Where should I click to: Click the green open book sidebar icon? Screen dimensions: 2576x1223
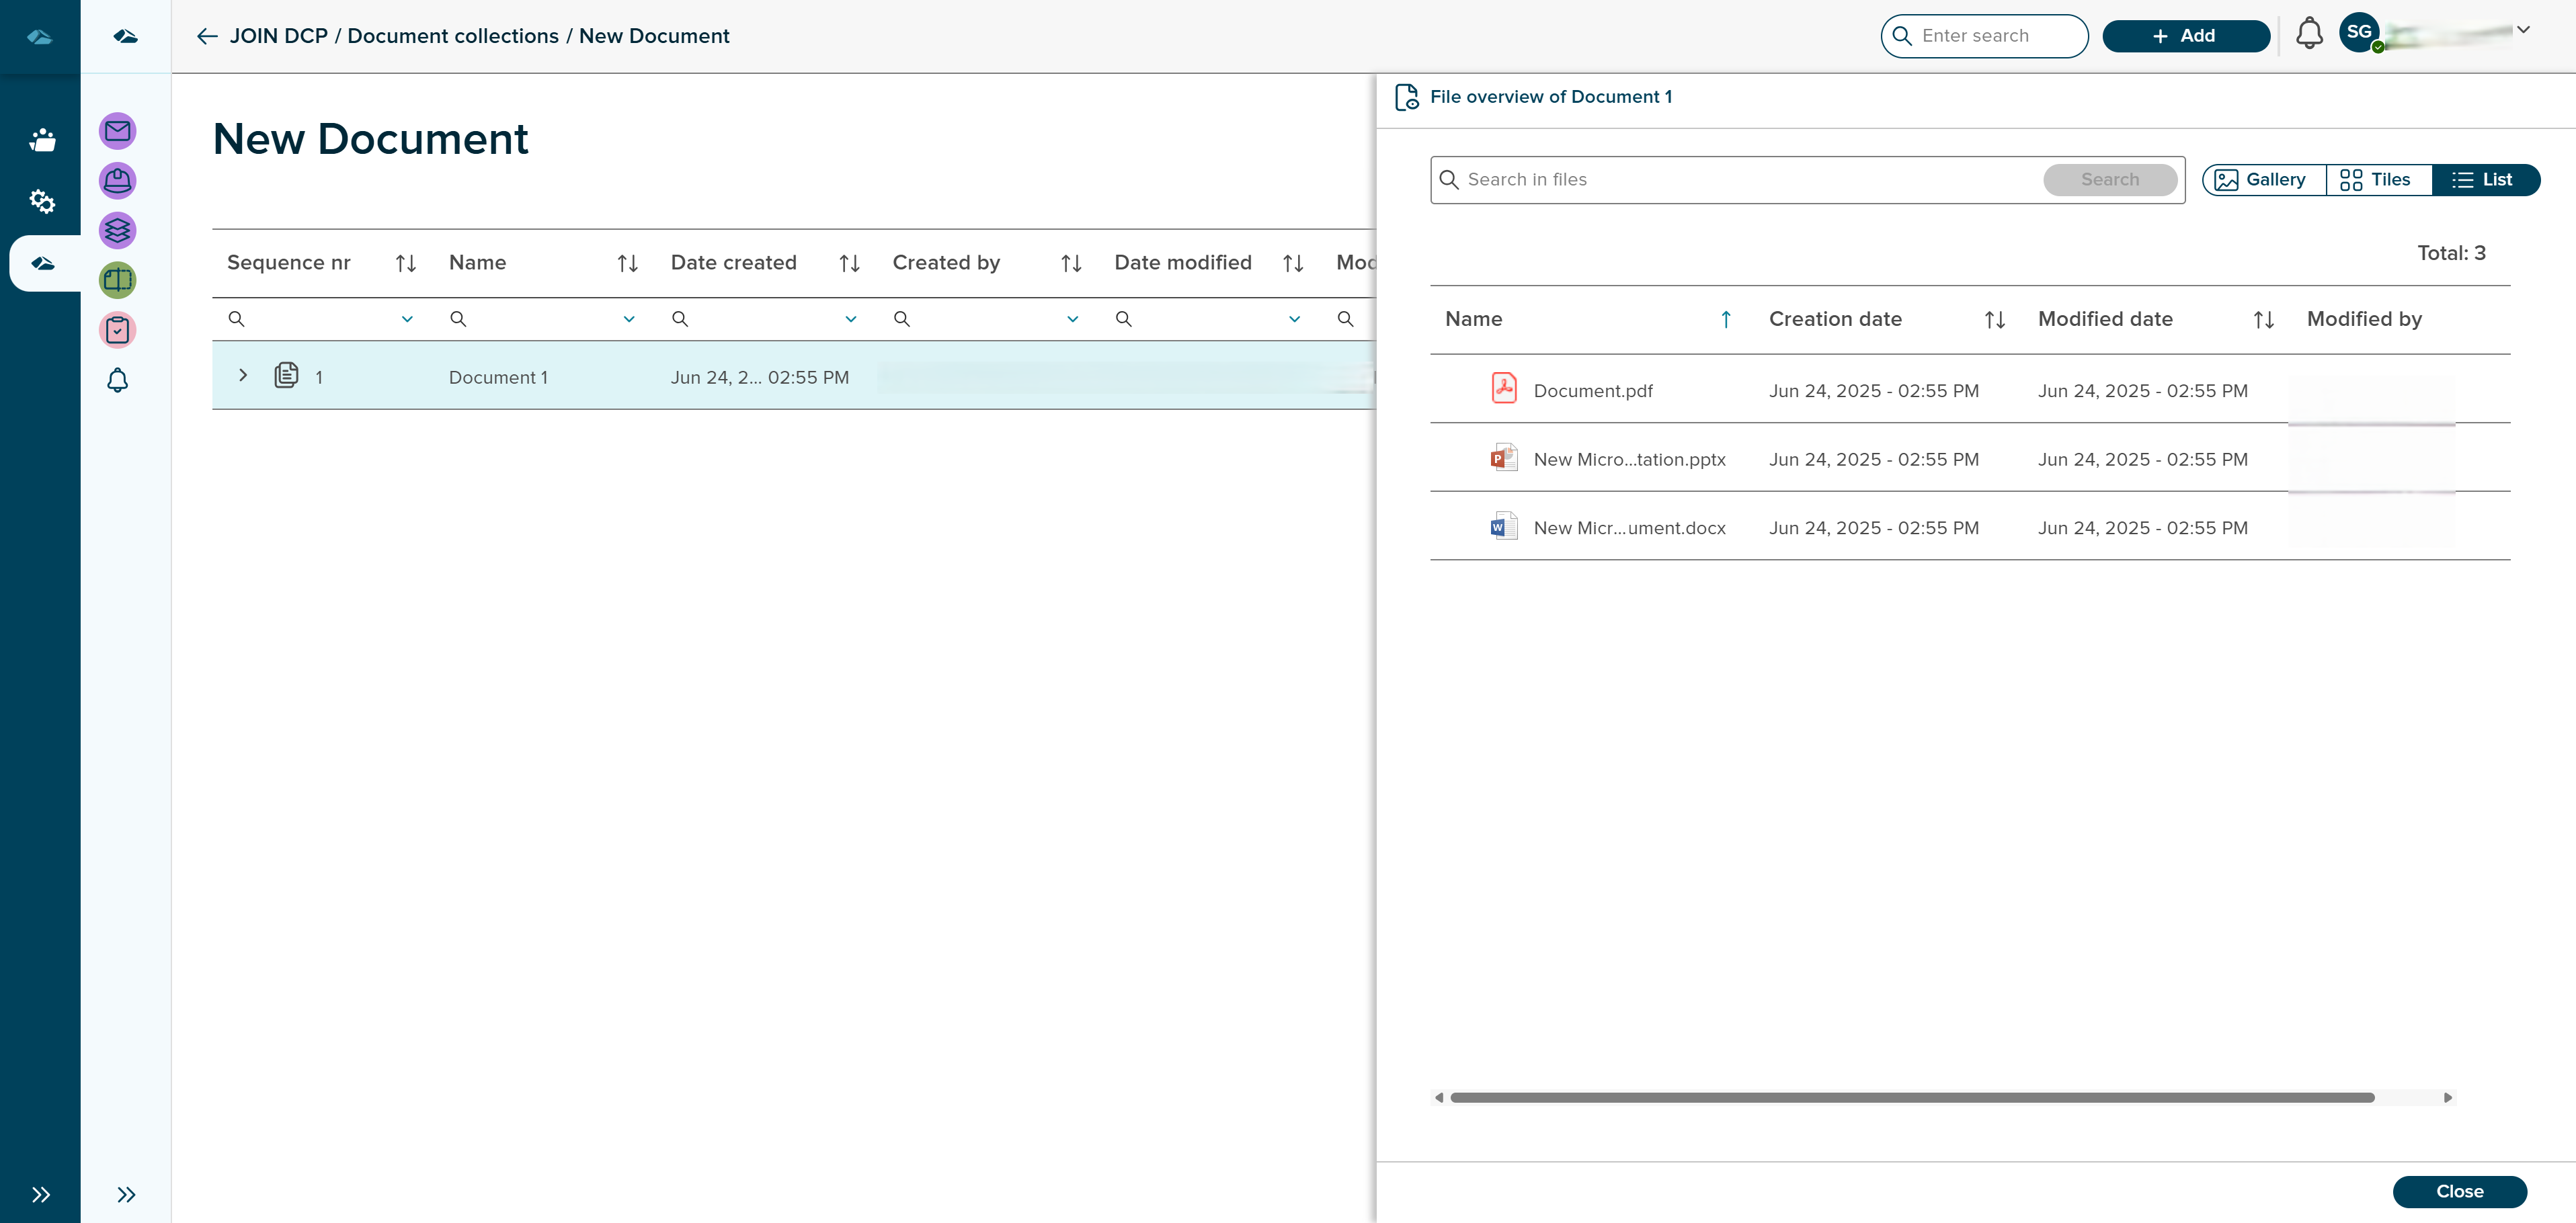[117, 280]
